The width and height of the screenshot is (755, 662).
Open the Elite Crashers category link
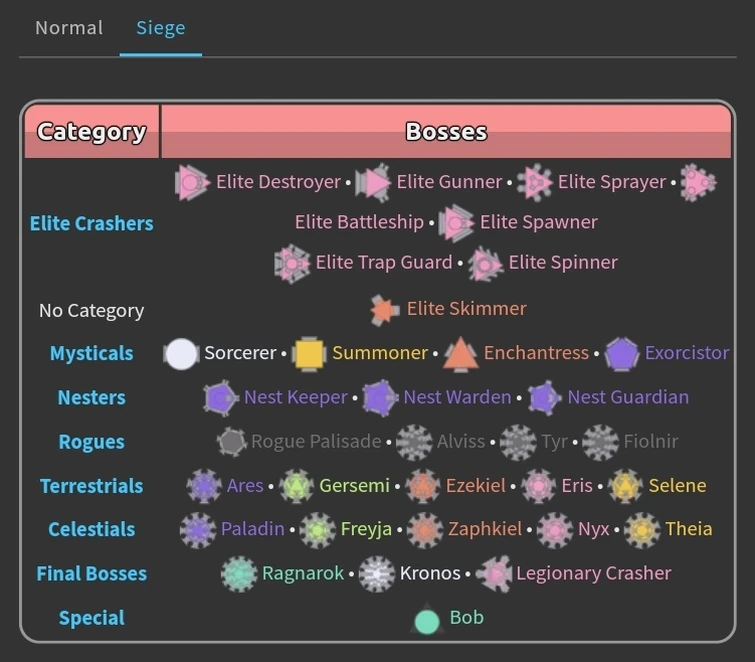(92, 223)
